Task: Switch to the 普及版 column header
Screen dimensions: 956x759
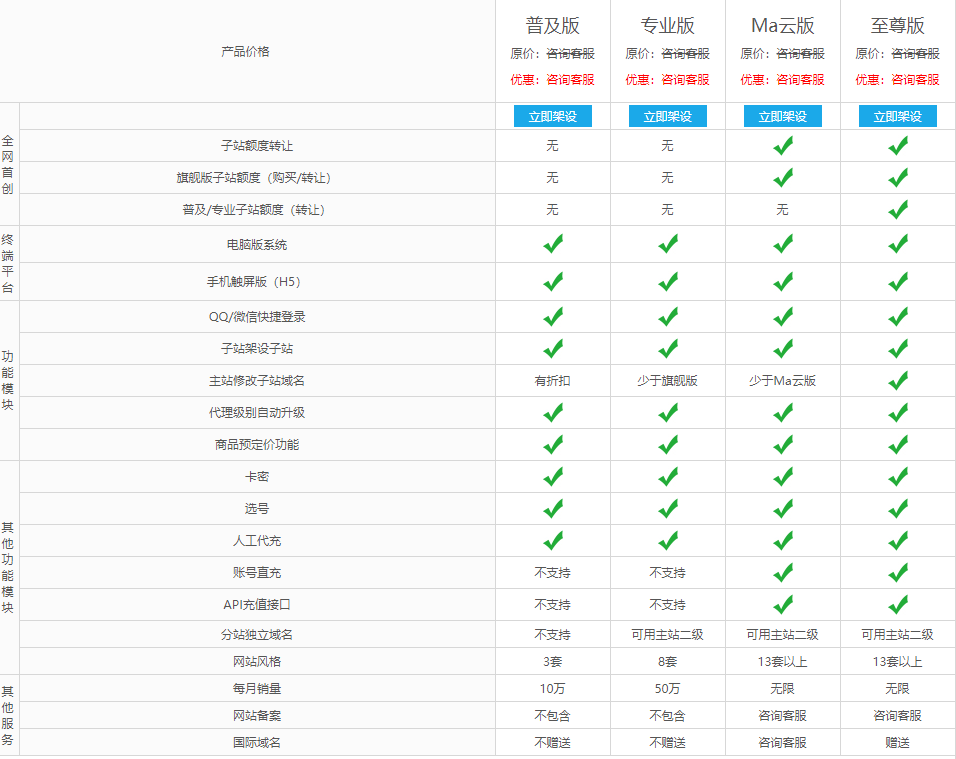Action: point(554,25)
